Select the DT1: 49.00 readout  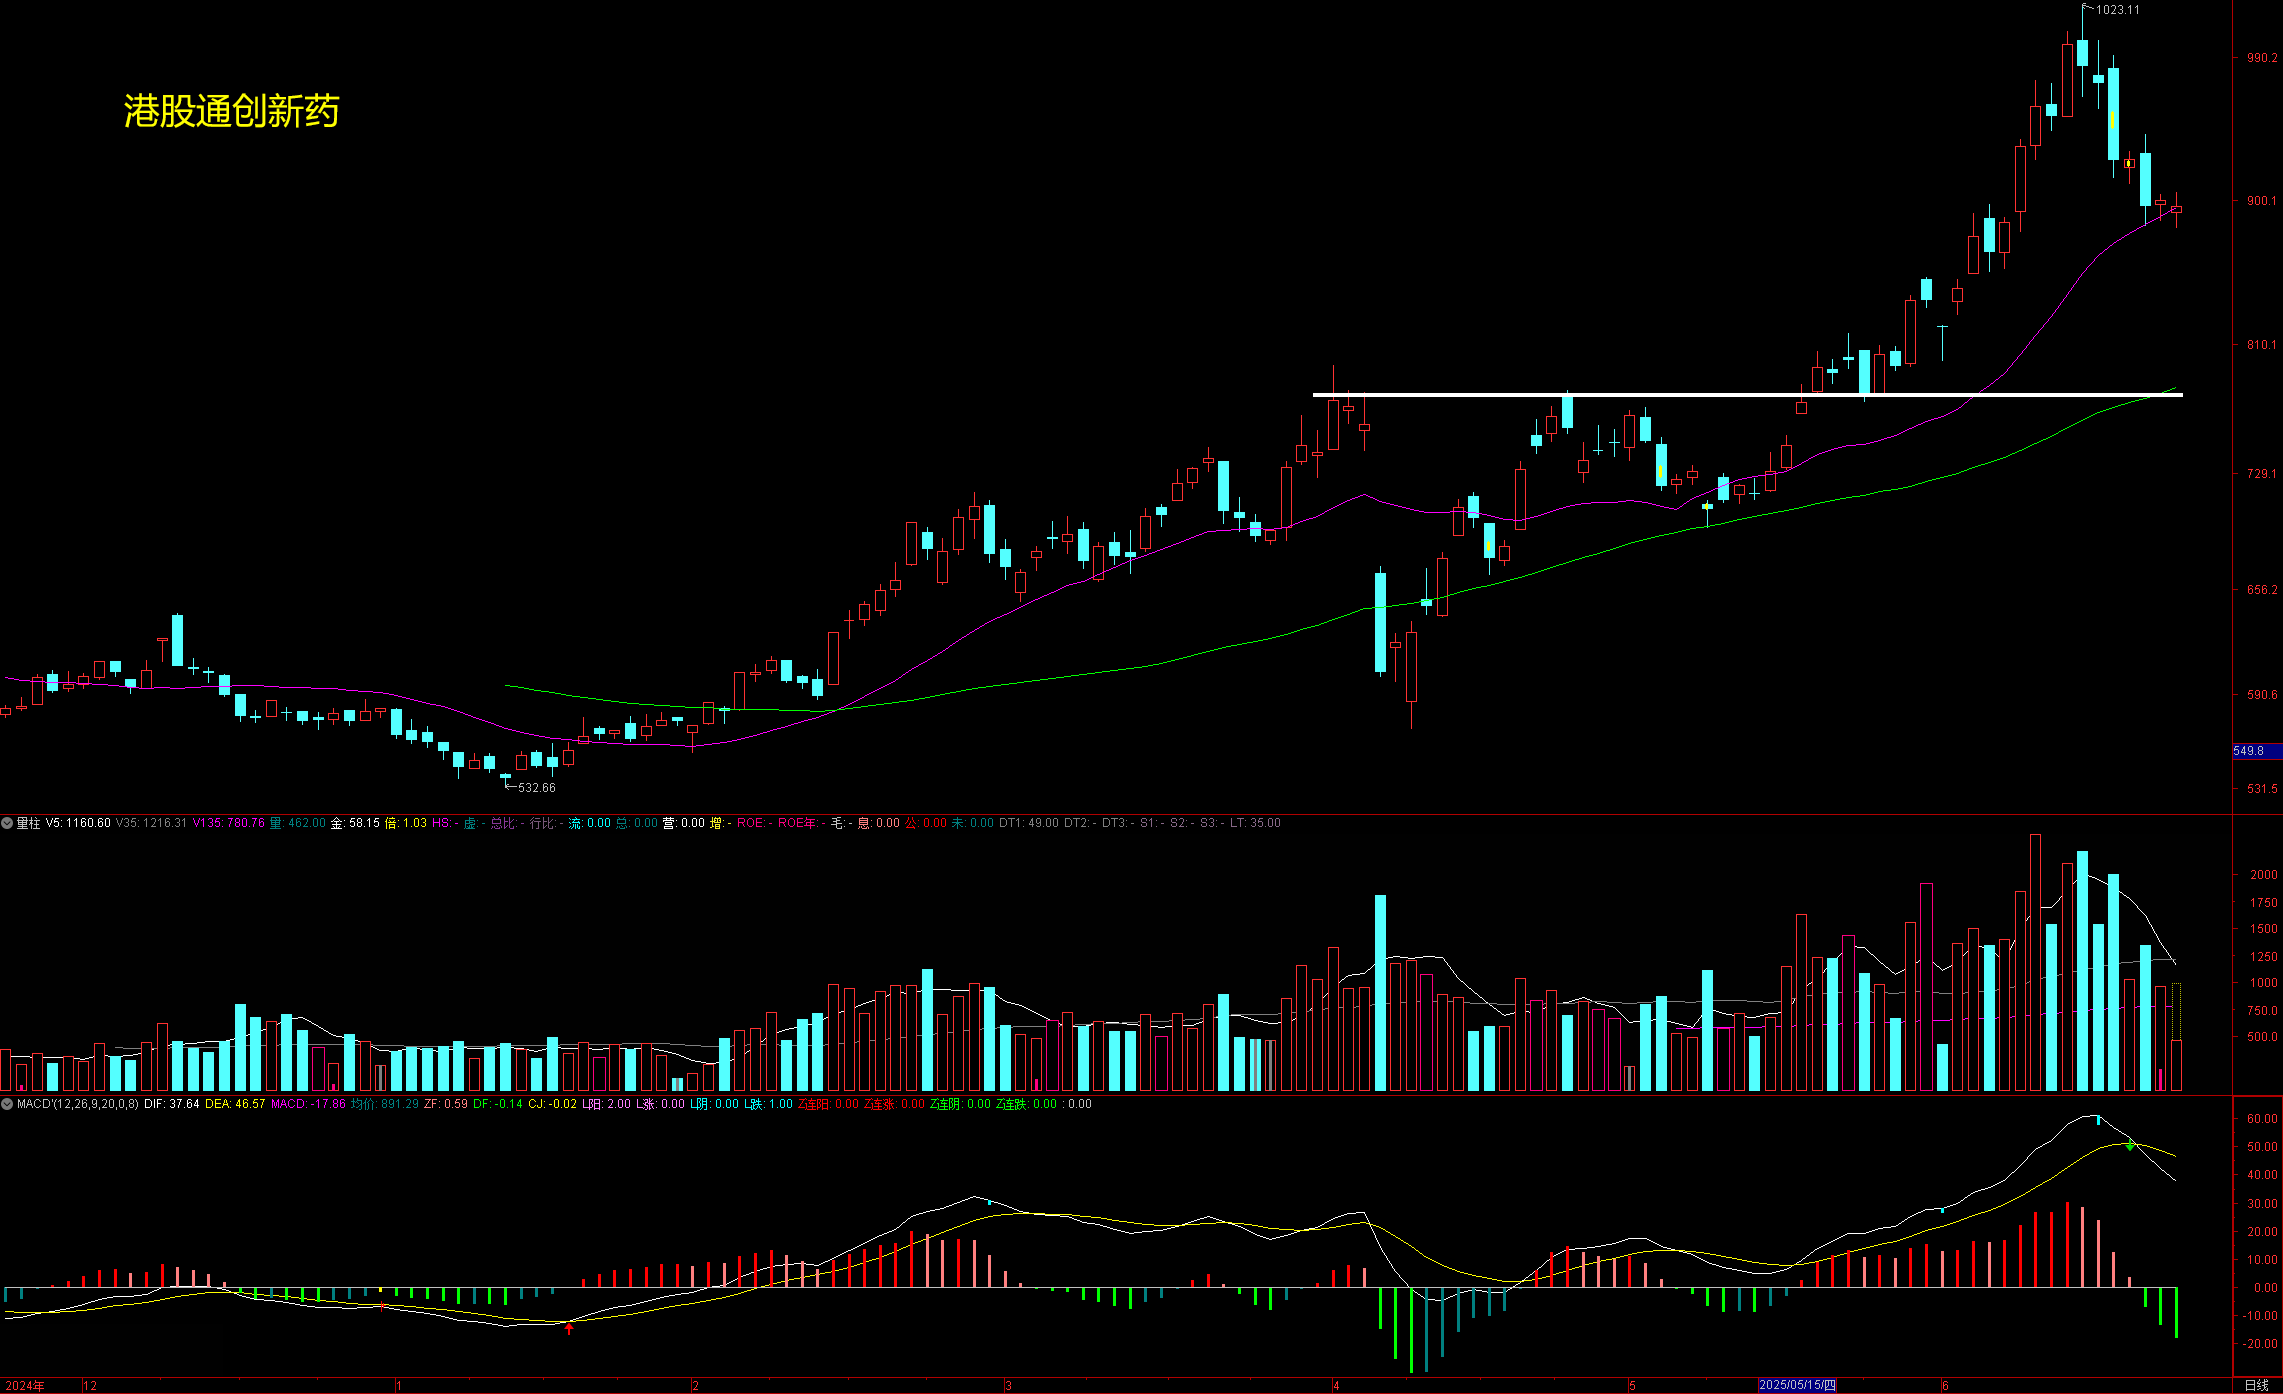(1029, 823)
